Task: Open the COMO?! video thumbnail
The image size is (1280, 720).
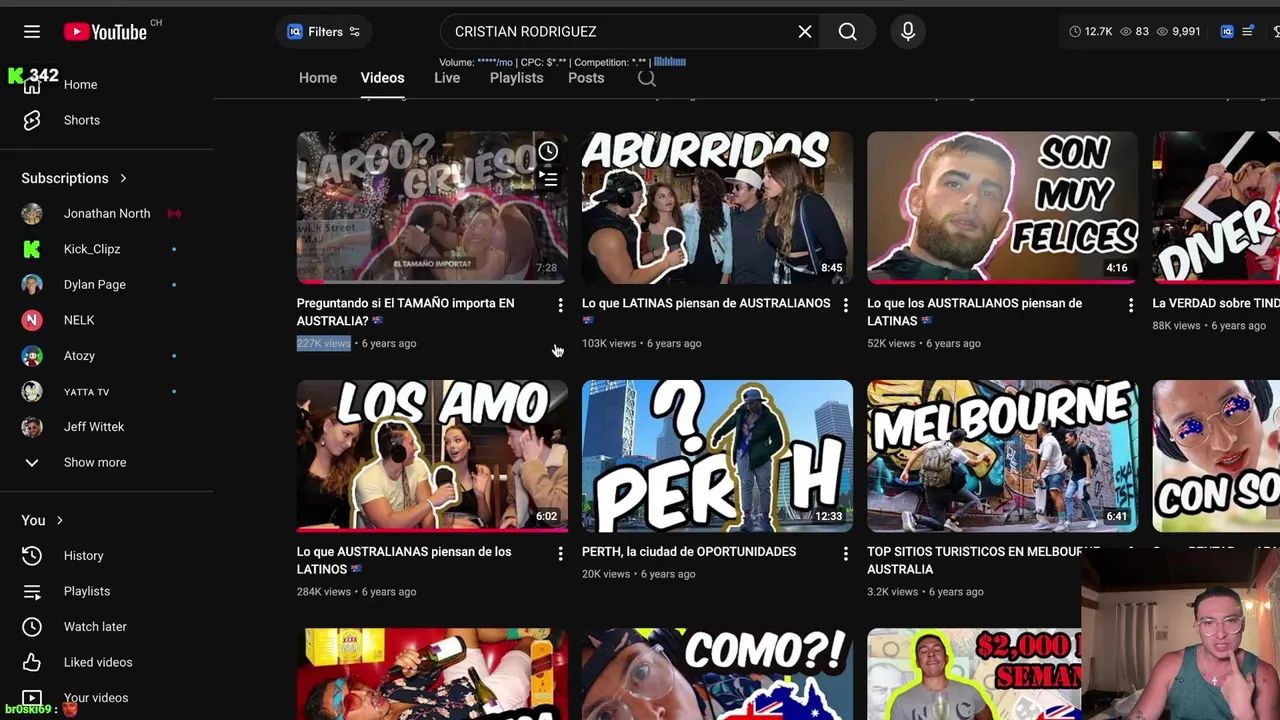Action: pyautogui.click(x=717, y=674)
